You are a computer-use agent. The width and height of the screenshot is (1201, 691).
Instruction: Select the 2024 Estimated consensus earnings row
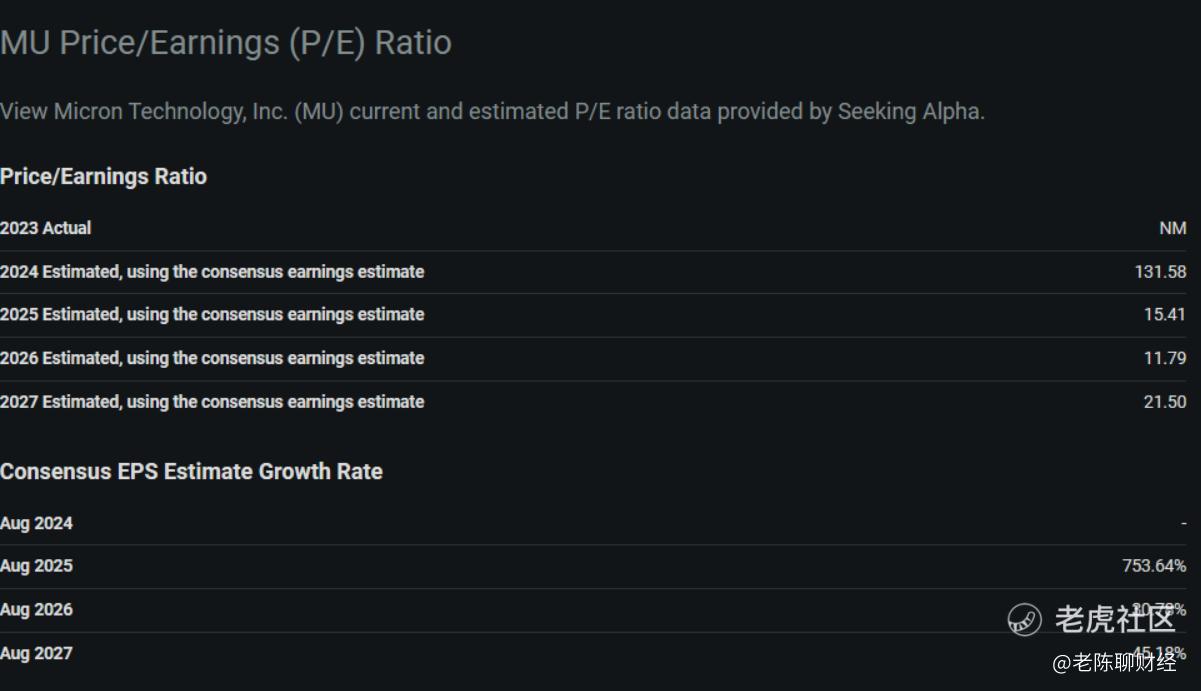212,272
